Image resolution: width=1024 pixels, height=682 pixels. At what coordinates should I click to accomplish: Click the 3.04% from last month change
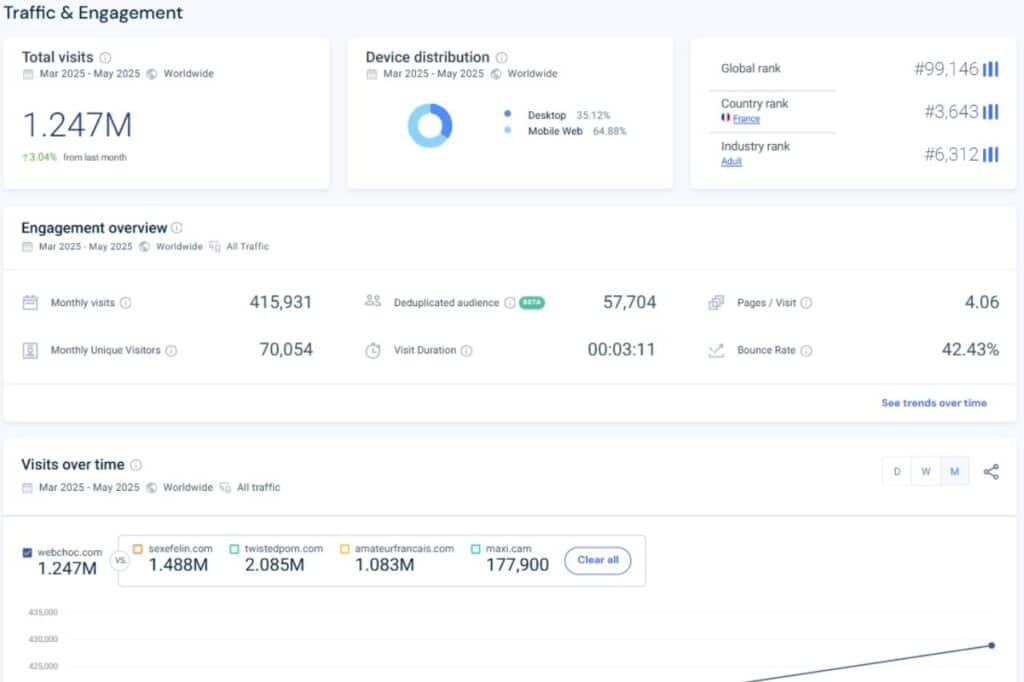tap(74, 157)
